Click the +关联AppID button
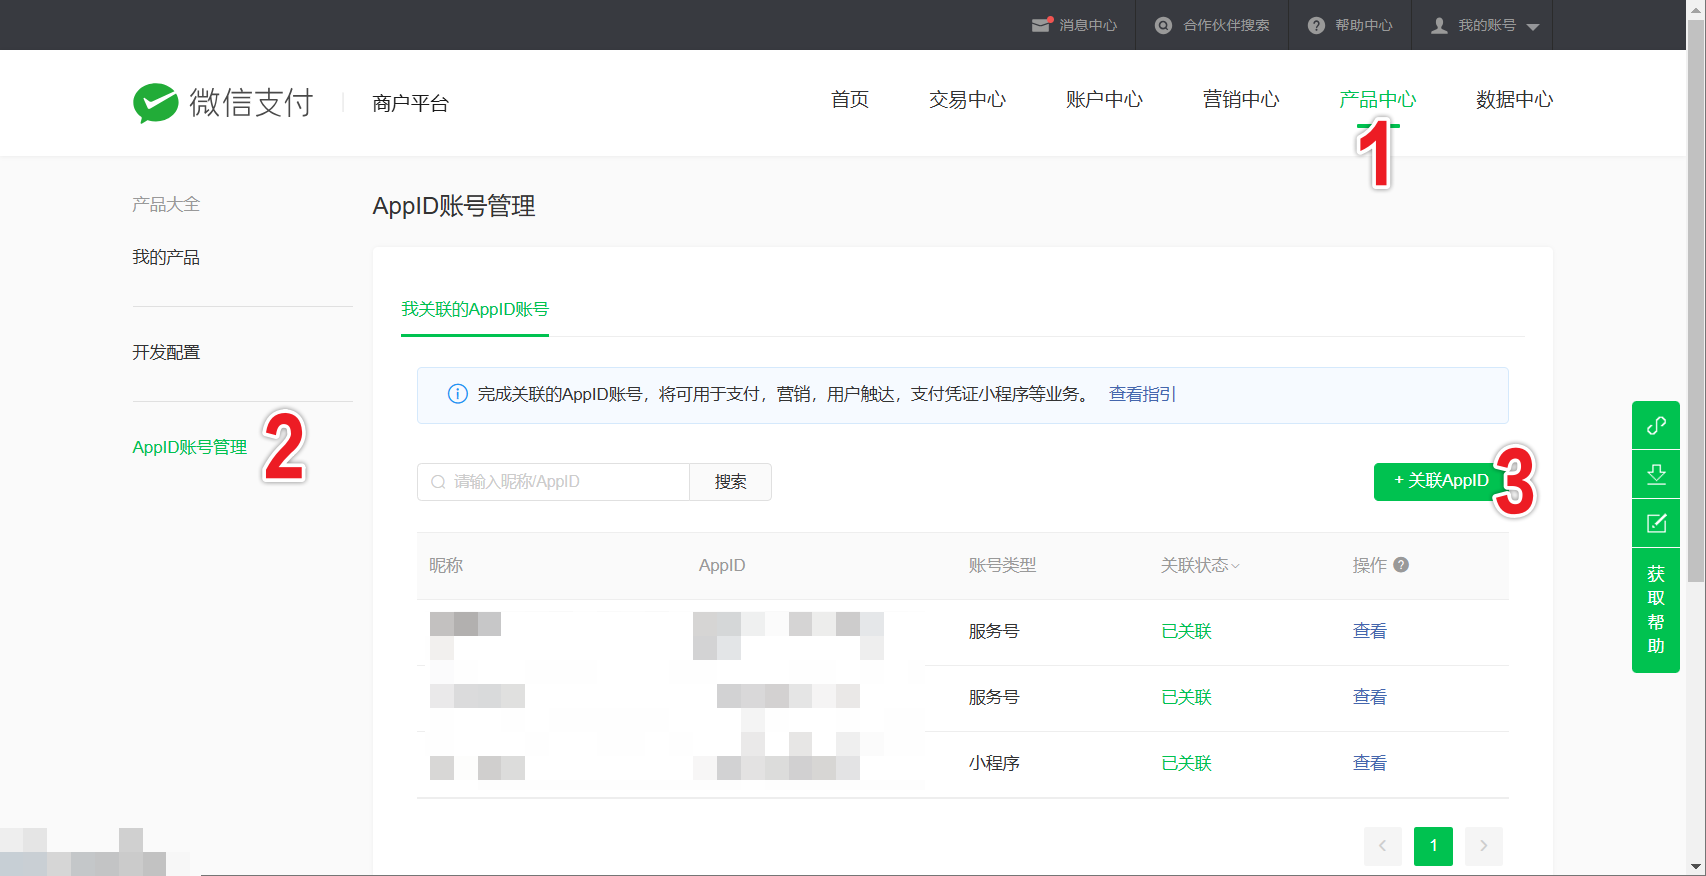The image size is (1706, 876). (1442, 481)
